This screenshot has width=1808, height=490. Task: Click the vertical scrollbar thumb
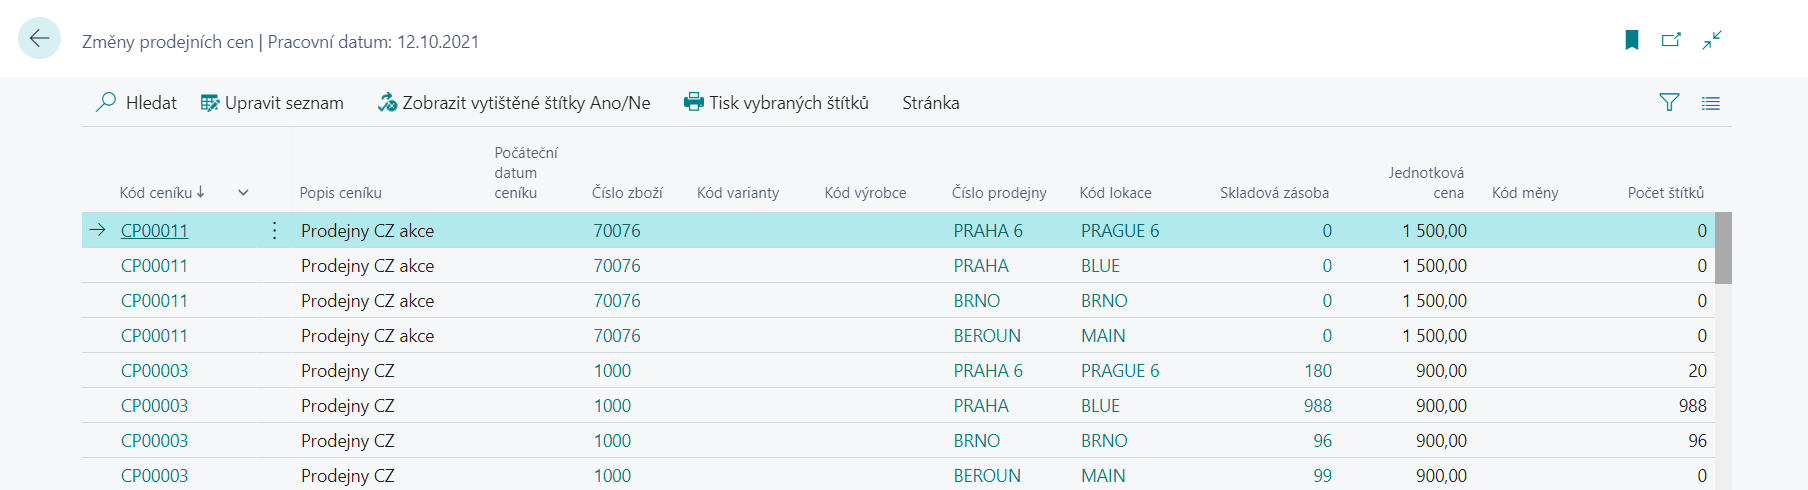coord(1723,248)
